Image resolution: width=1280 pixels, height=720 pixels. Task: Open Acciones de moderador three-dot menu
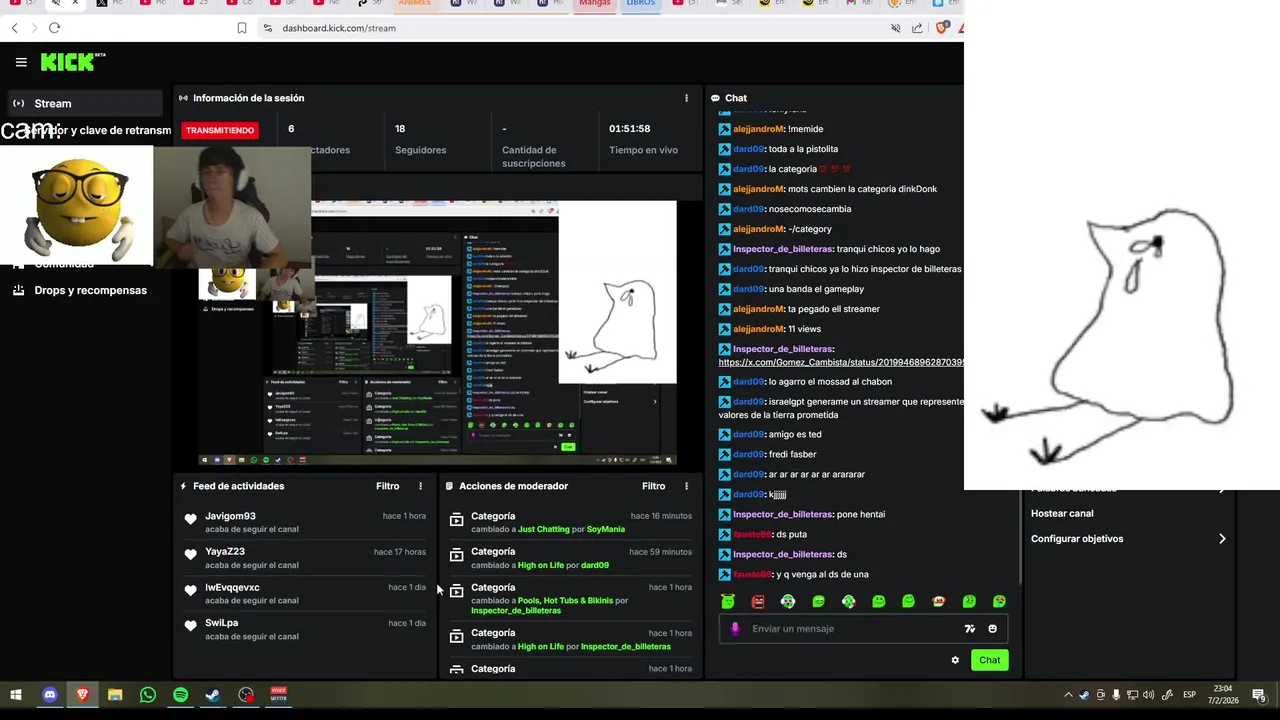686,486
